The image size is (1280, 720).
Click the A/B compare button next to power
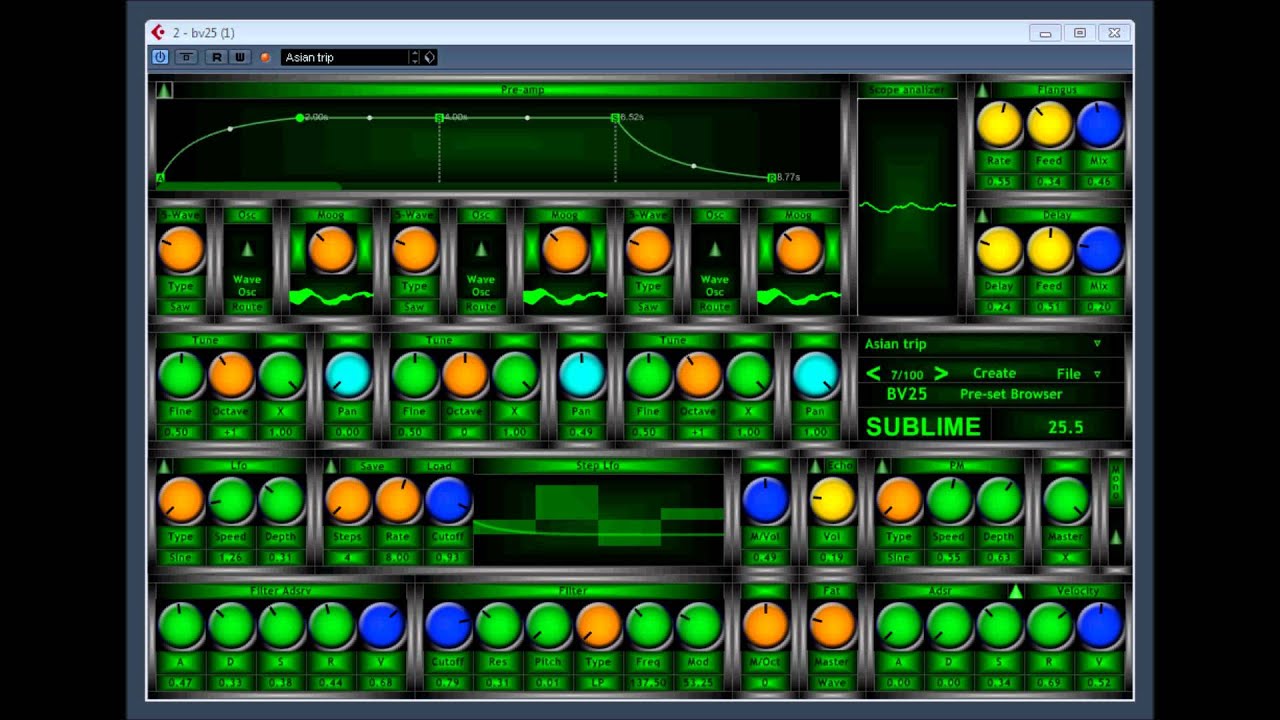186,57
